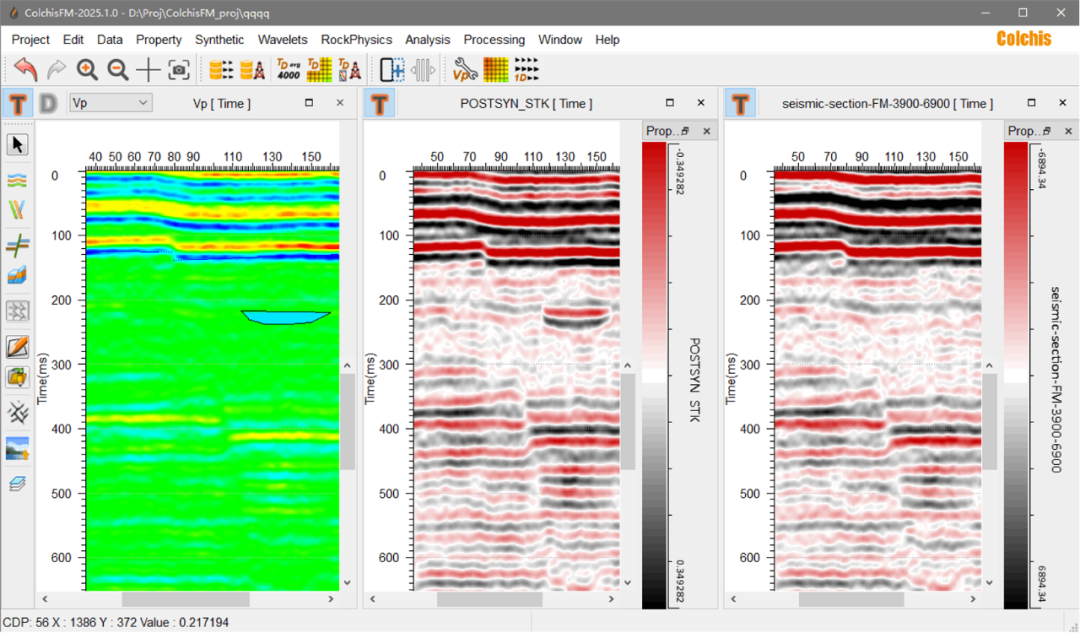Zoom in with the magnifier plus icon
This screenshot has width=1080, height=633.
[87, 70]
